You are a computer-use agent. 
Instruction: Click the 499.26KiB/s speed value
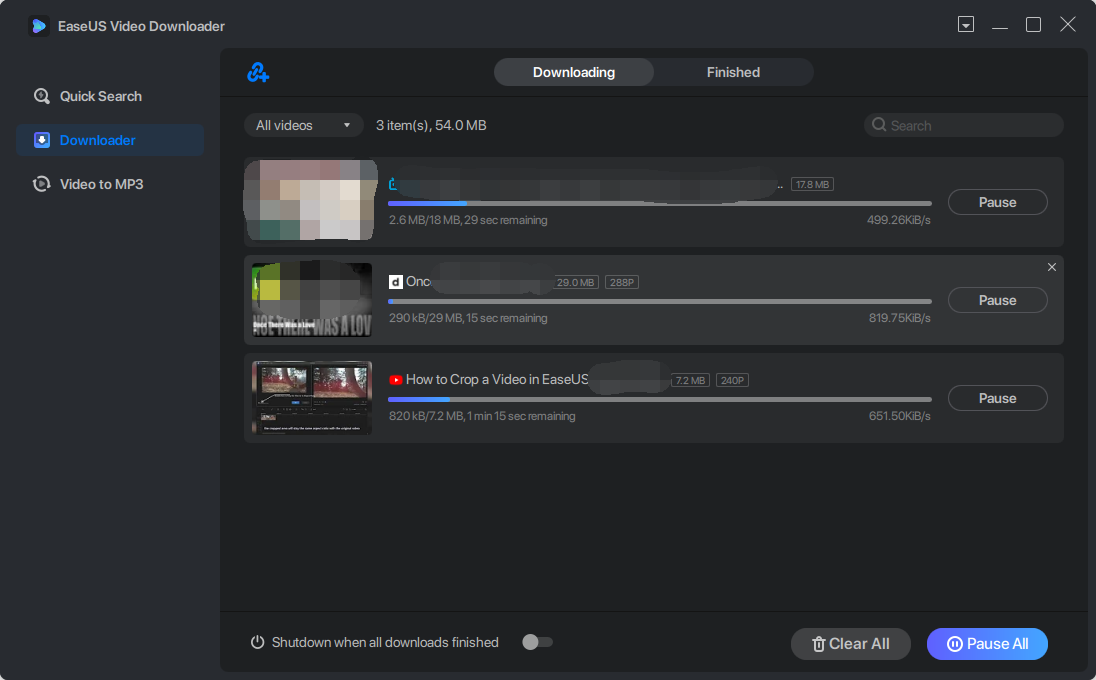point(899,219)
